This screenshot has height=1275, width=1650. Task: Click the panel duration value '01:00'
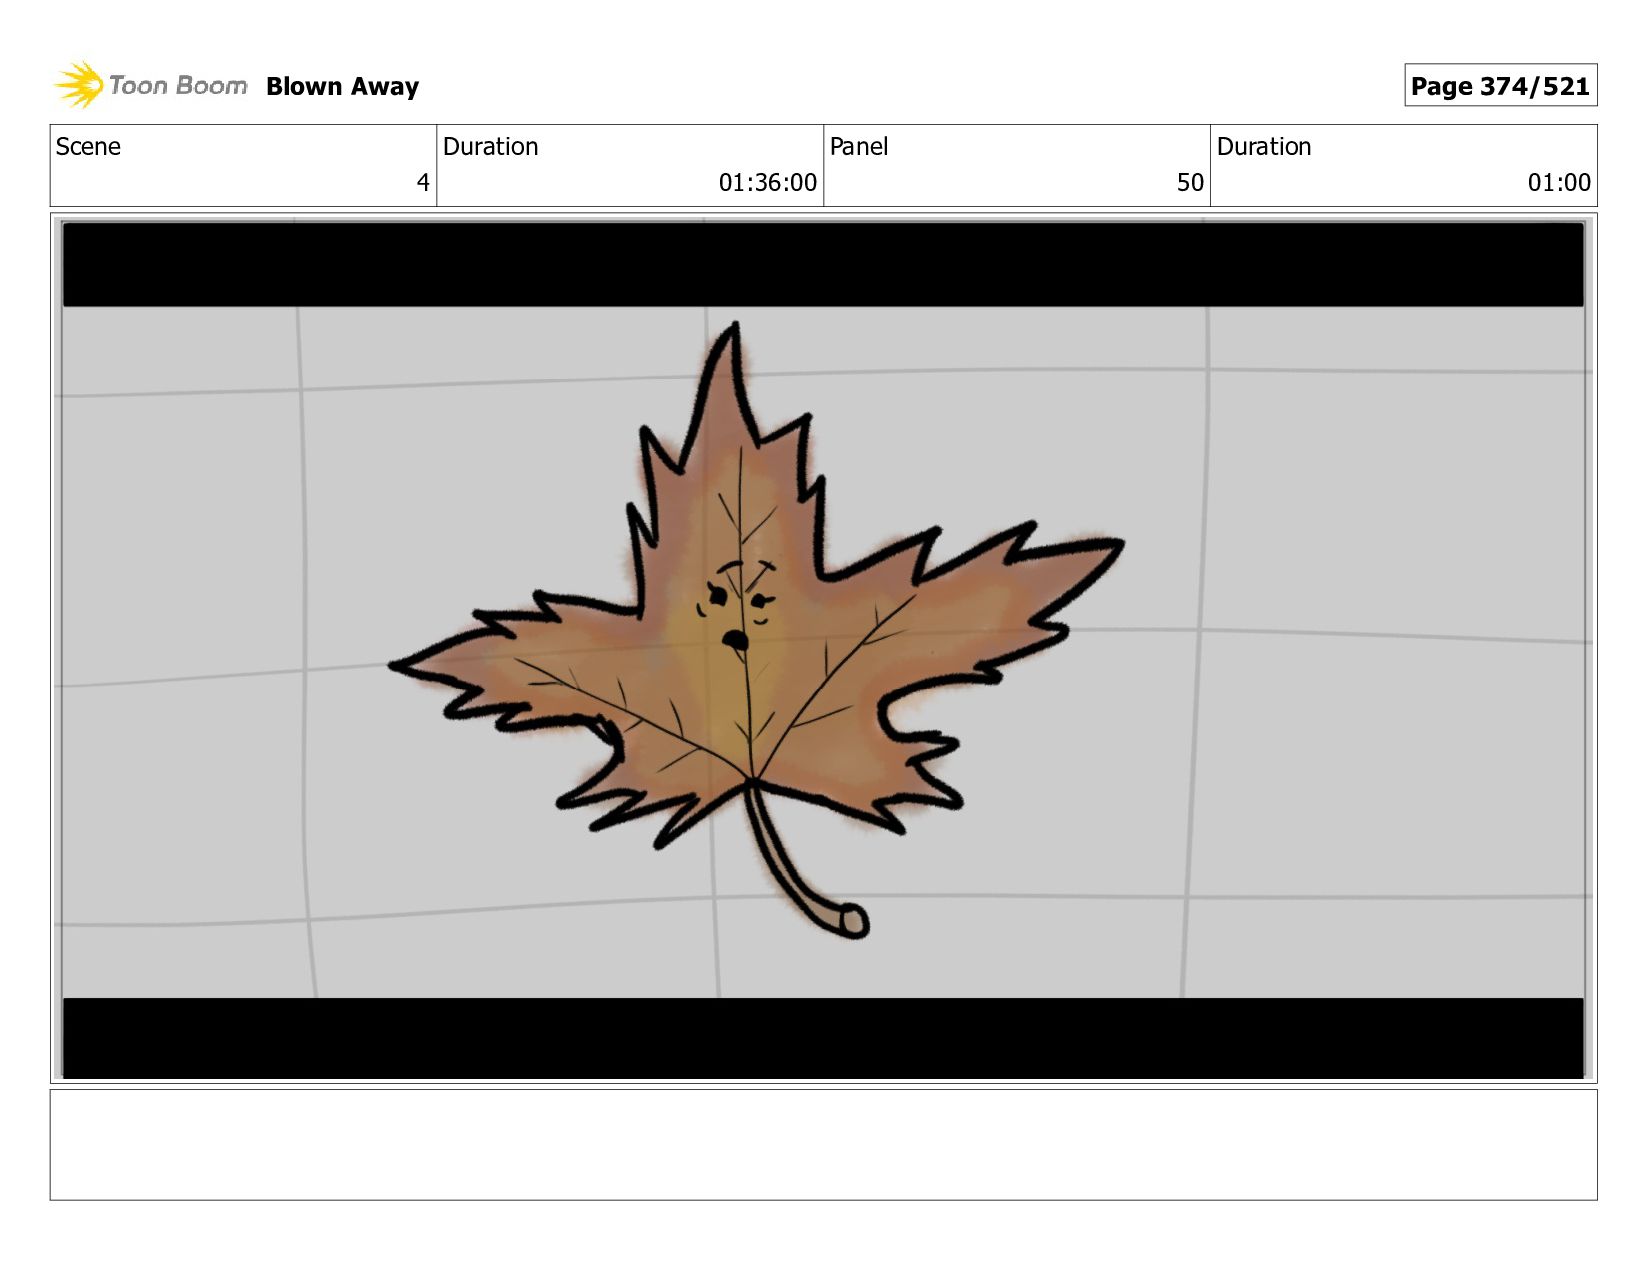tap(1559, 183)
